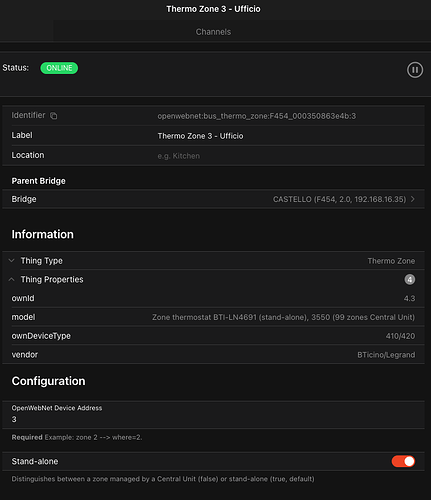The height and width of the screenshot is (500, 431).
Task: Click the Stand-alone description text
Action: (x=163, y=479)
